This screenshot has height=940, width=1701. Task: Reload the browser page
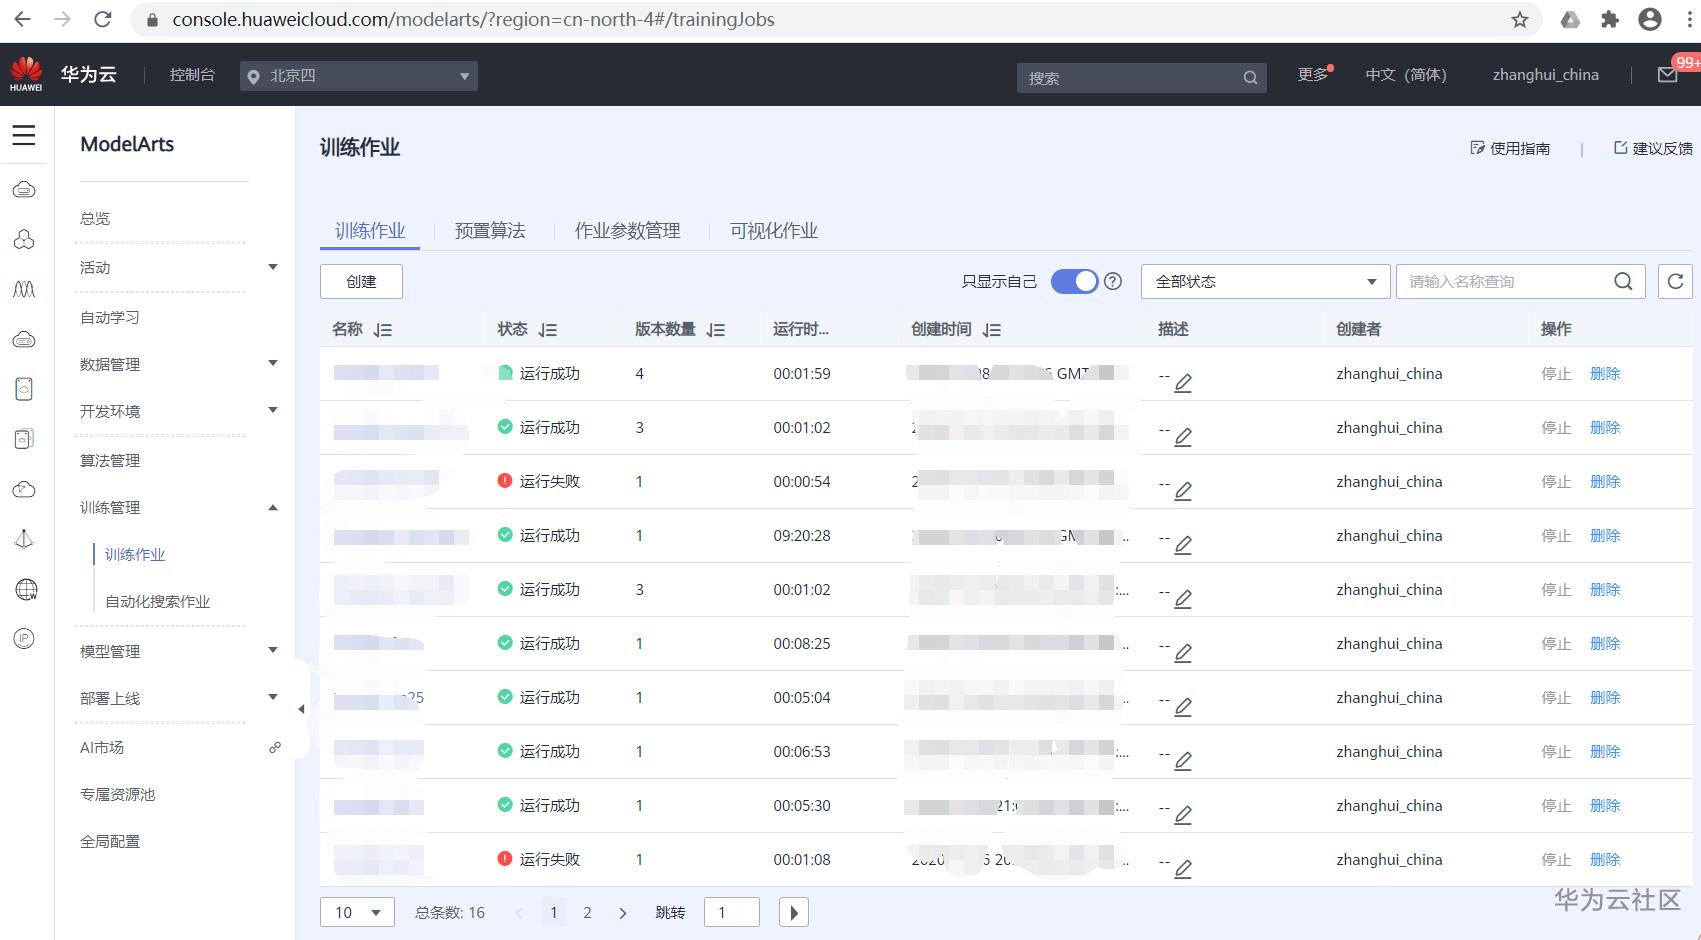click(102, 20)
